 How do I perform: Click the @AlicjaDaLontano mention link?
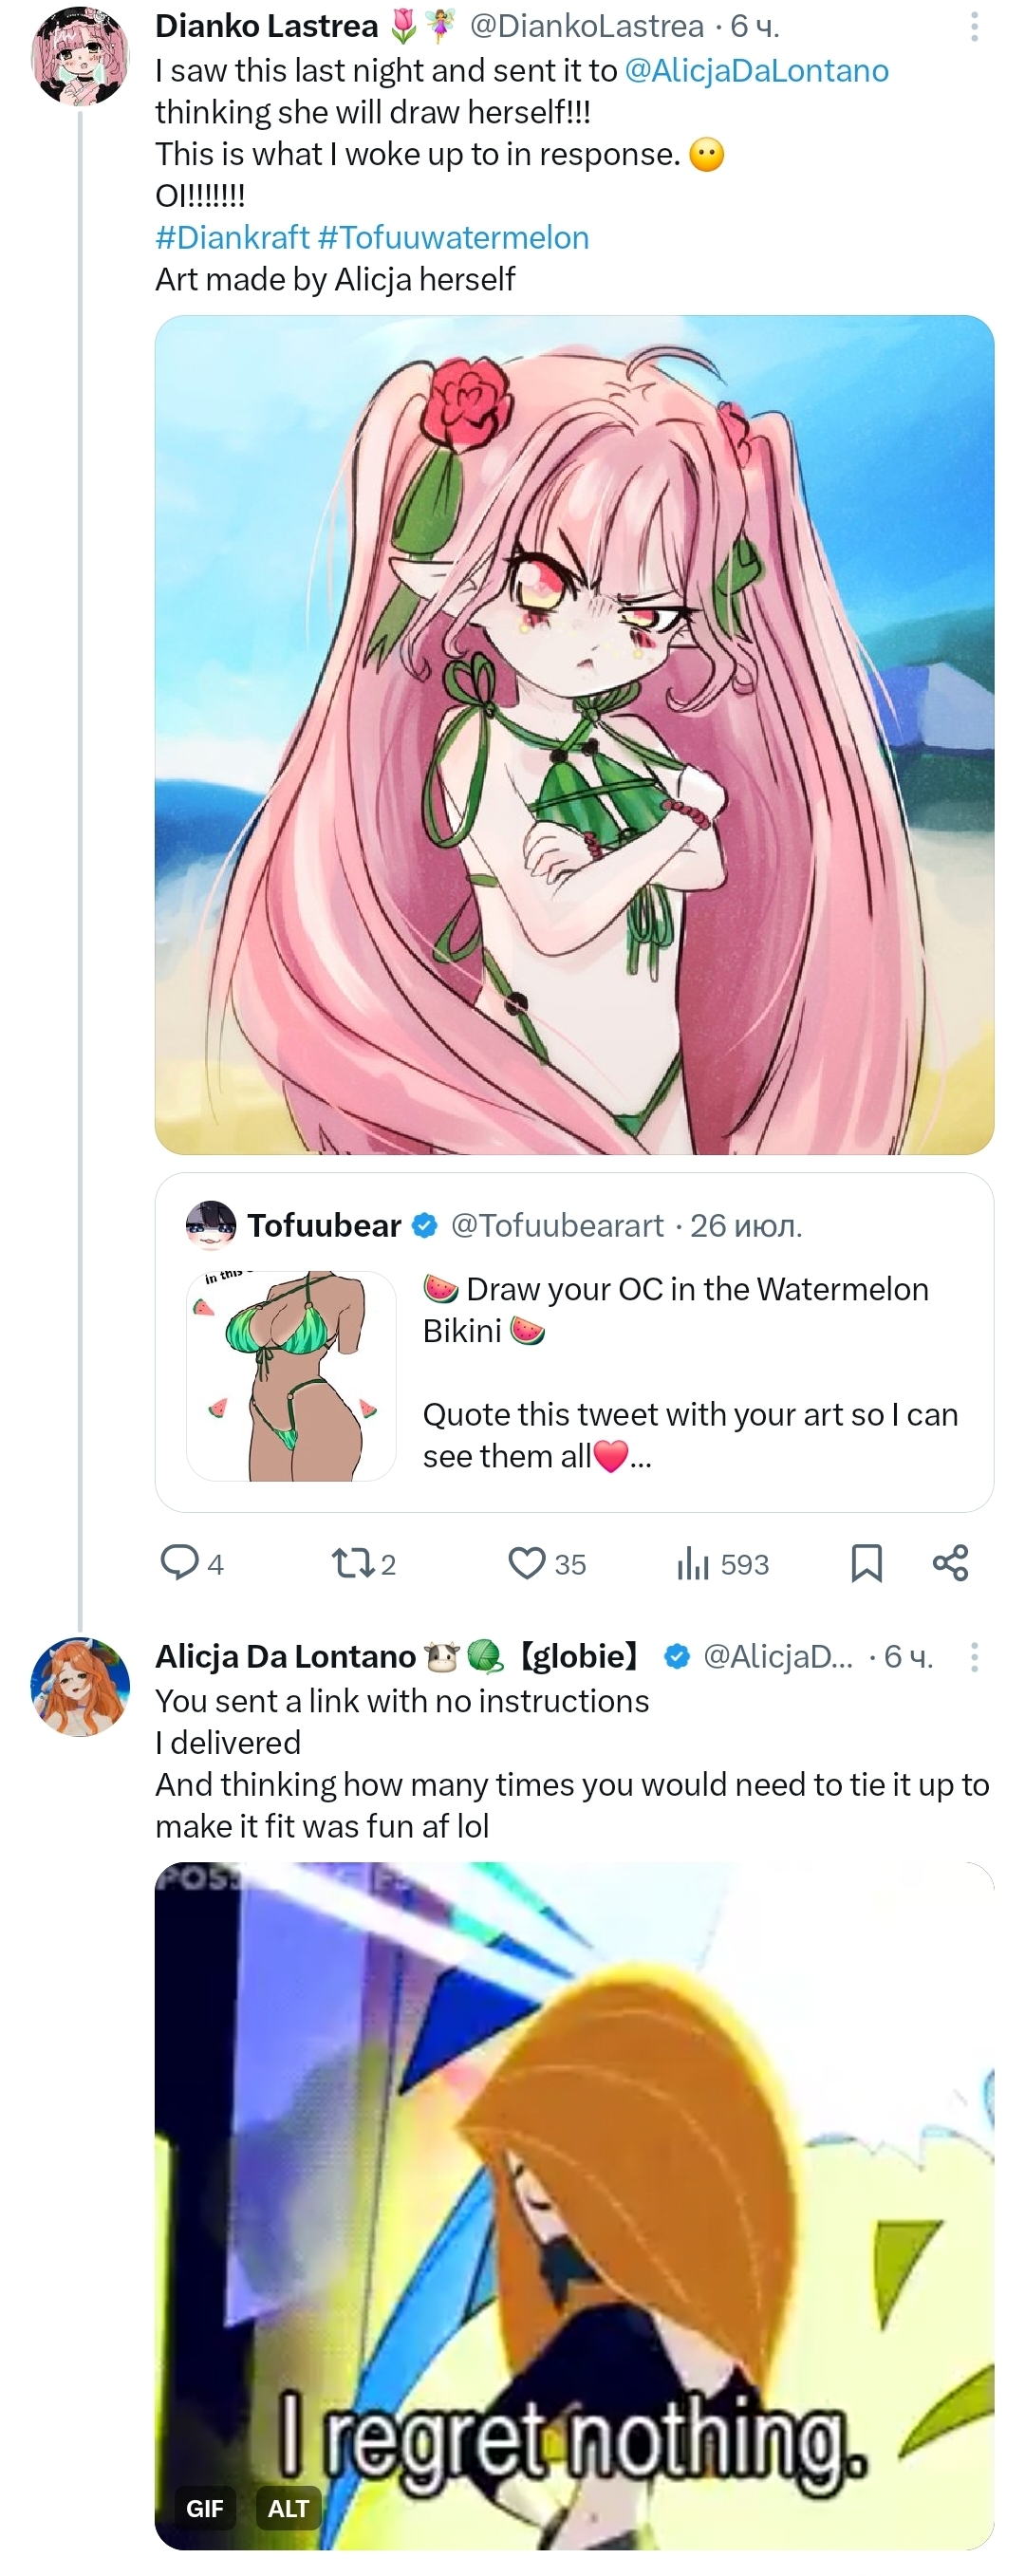point(756,71)
